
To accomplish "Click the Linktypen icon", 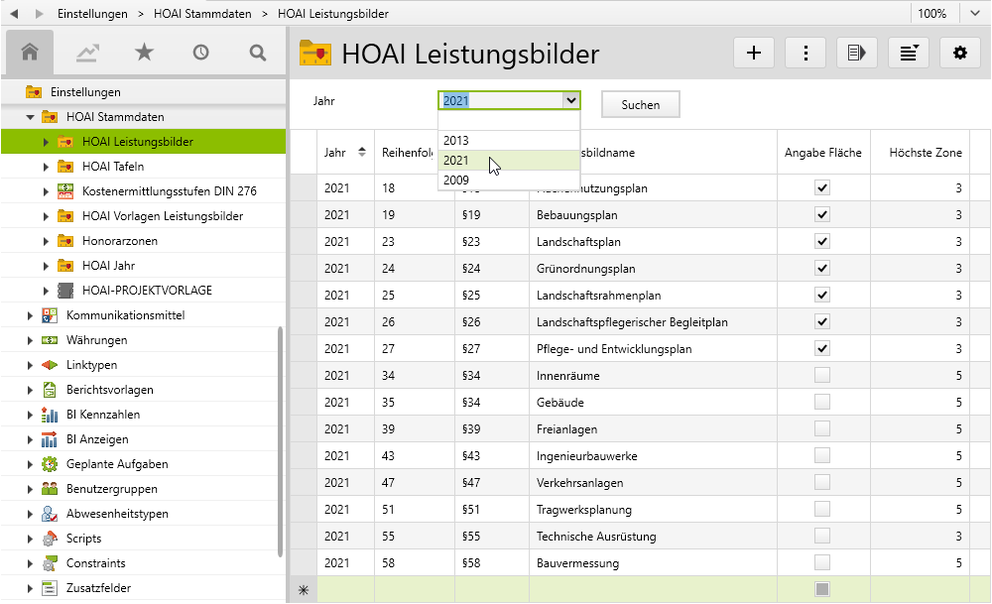I will [x=49, y=365].
